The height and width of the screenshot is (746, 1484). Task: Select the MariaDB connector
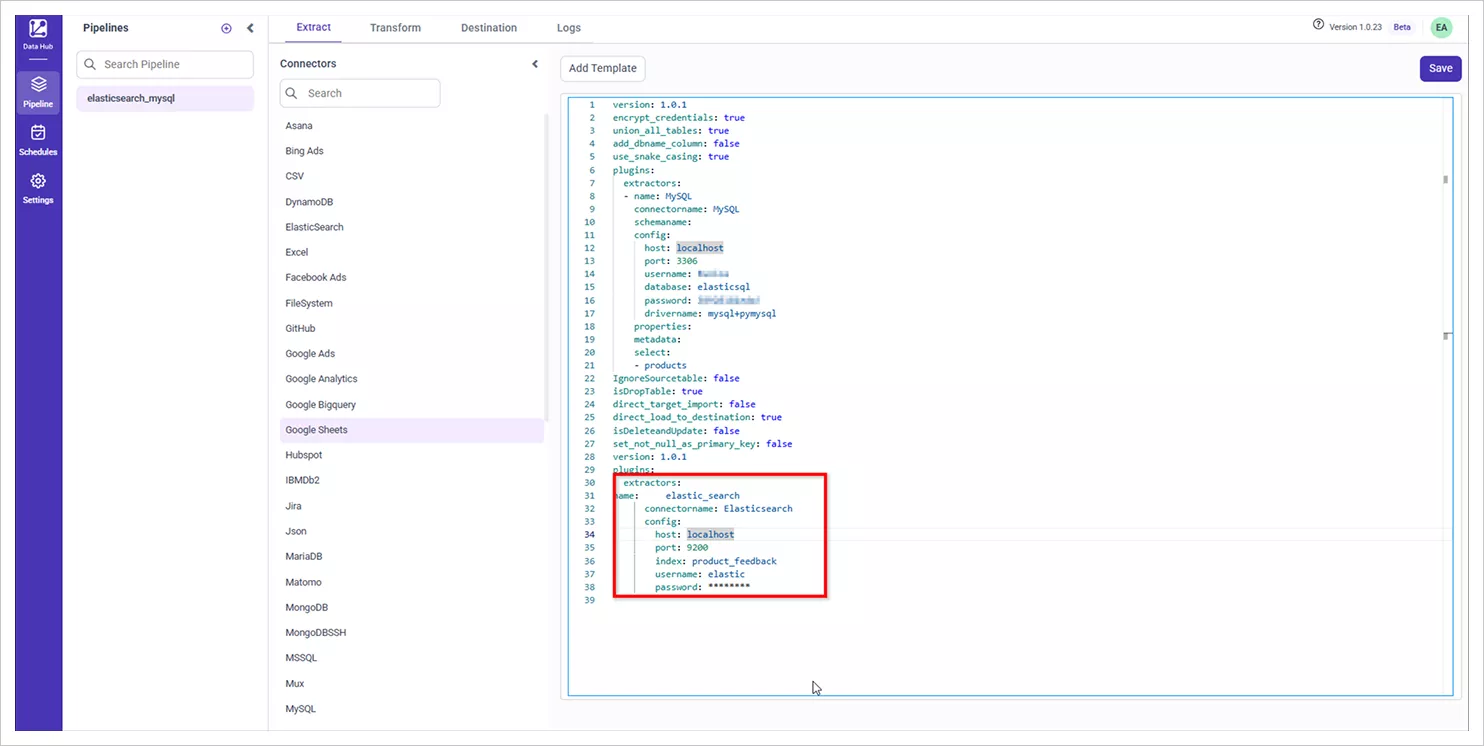click(412, 556)
